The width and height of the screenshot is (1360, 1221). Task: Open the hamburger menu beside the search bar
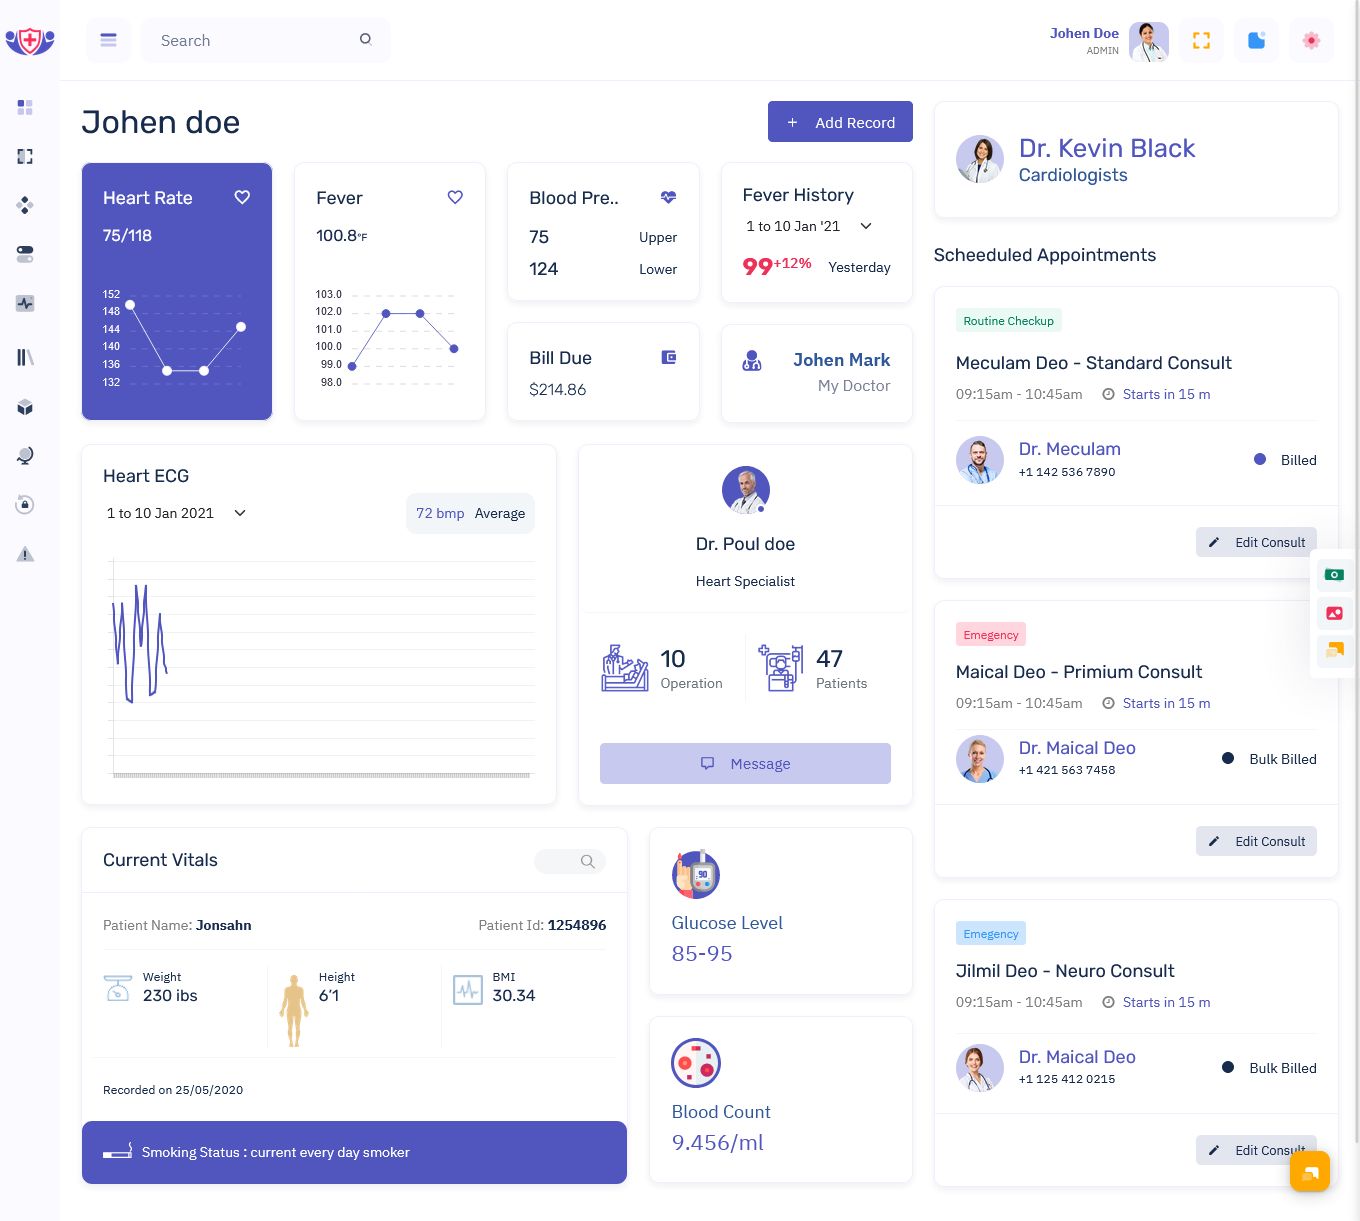point(108,40)
